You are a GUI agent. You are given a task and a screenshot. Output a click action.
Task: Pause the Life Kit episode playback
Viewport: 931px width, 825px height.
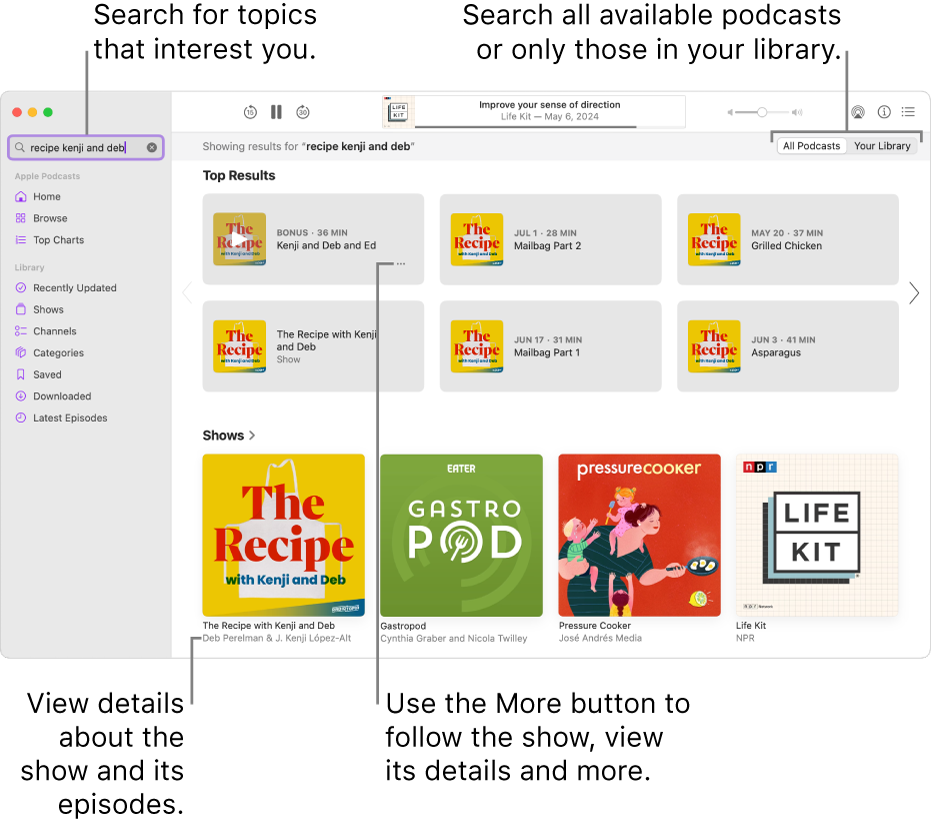tap(276, 112)
